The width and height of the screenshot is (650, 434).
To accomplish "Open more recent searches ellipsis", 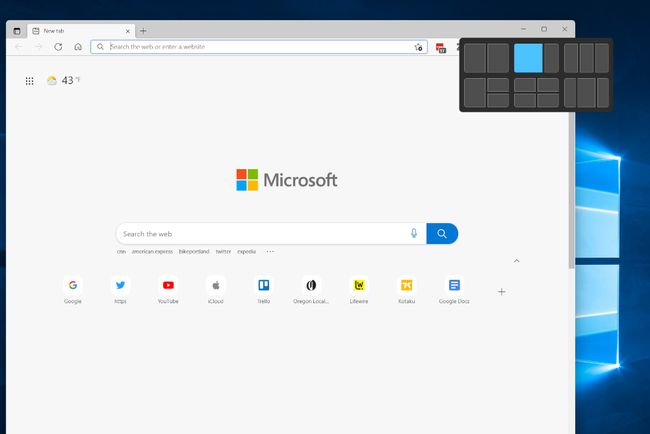I will coord(270,252).
